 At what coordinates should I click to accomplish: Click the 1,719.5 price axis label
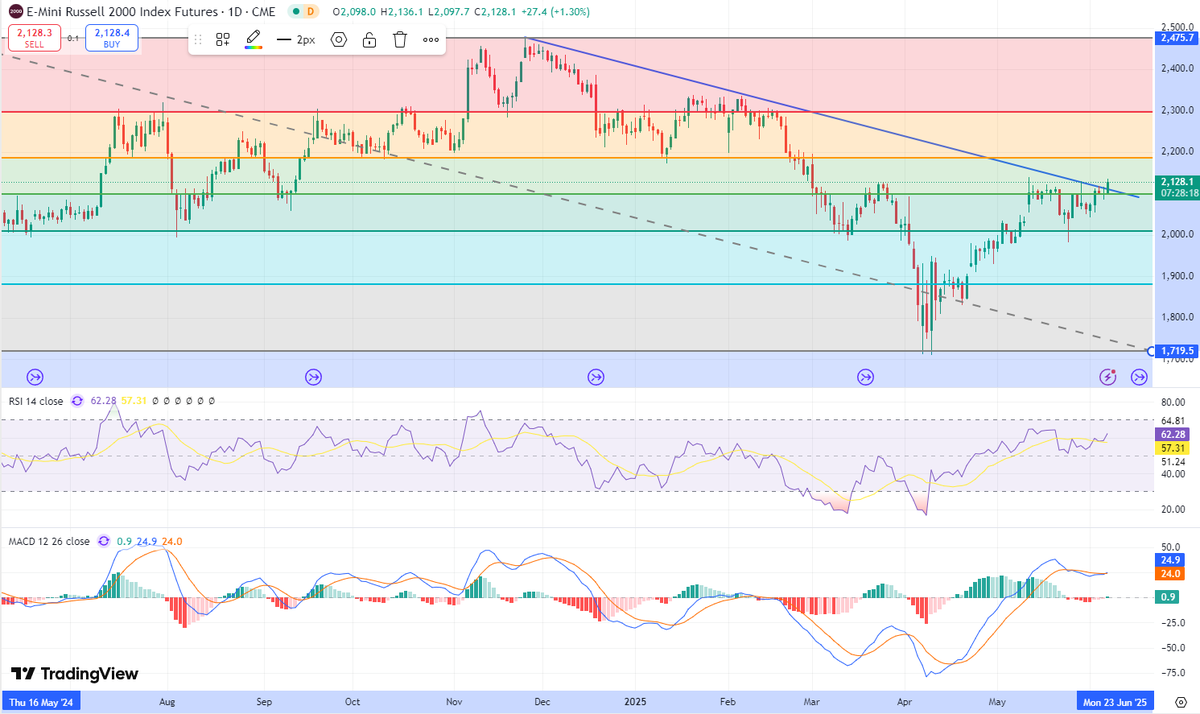point(1176,351)
